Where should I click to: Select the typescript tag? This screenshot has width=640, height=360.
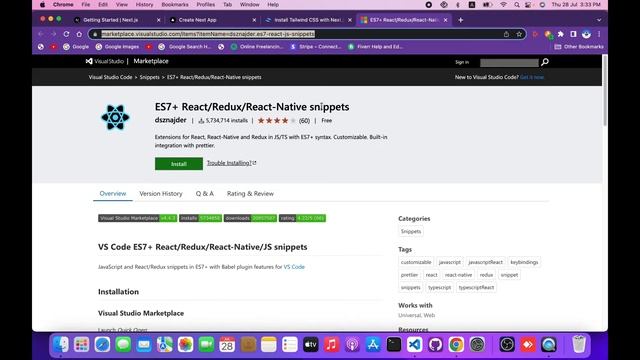(440, 287)
